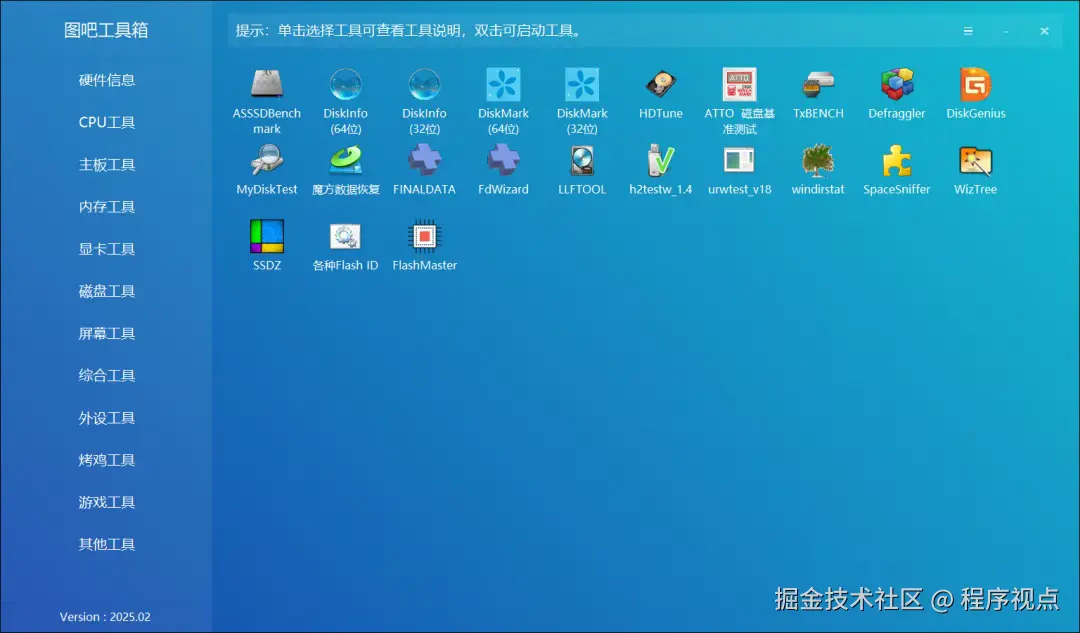
Task: Open the windirstat directory statistics tool
Action: pos(818,167)
